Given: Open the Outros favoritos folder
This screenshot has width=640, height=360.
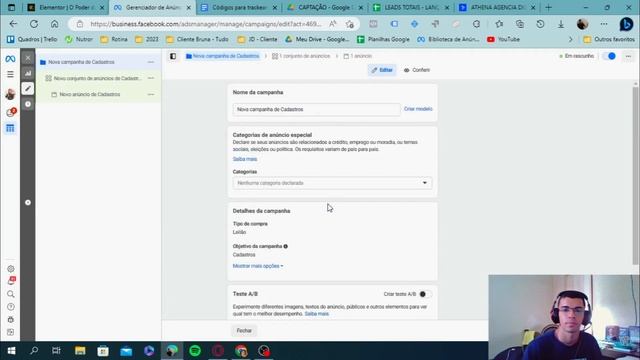Looking at the screenshot, I should click(609, 39).
